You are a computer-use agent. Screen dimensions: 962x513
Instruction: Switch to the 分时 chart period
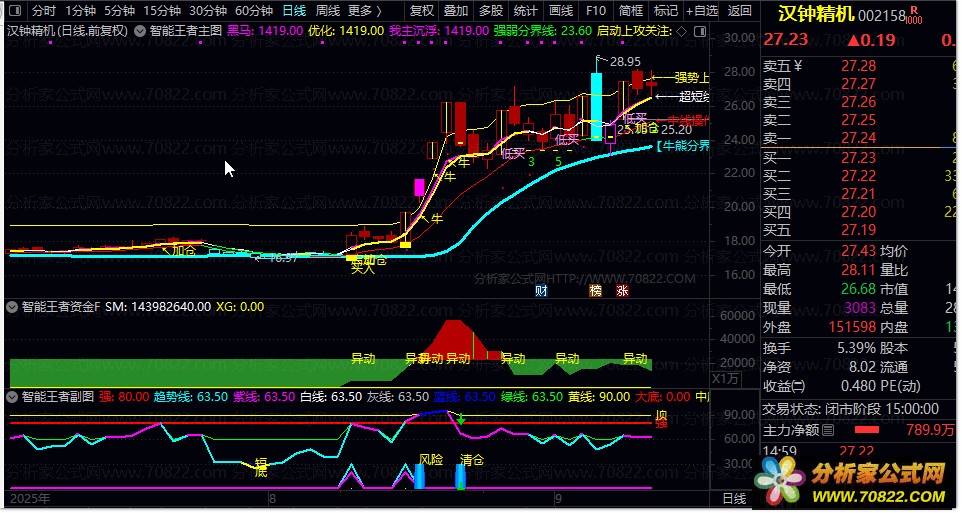click(x=44, y=10)
